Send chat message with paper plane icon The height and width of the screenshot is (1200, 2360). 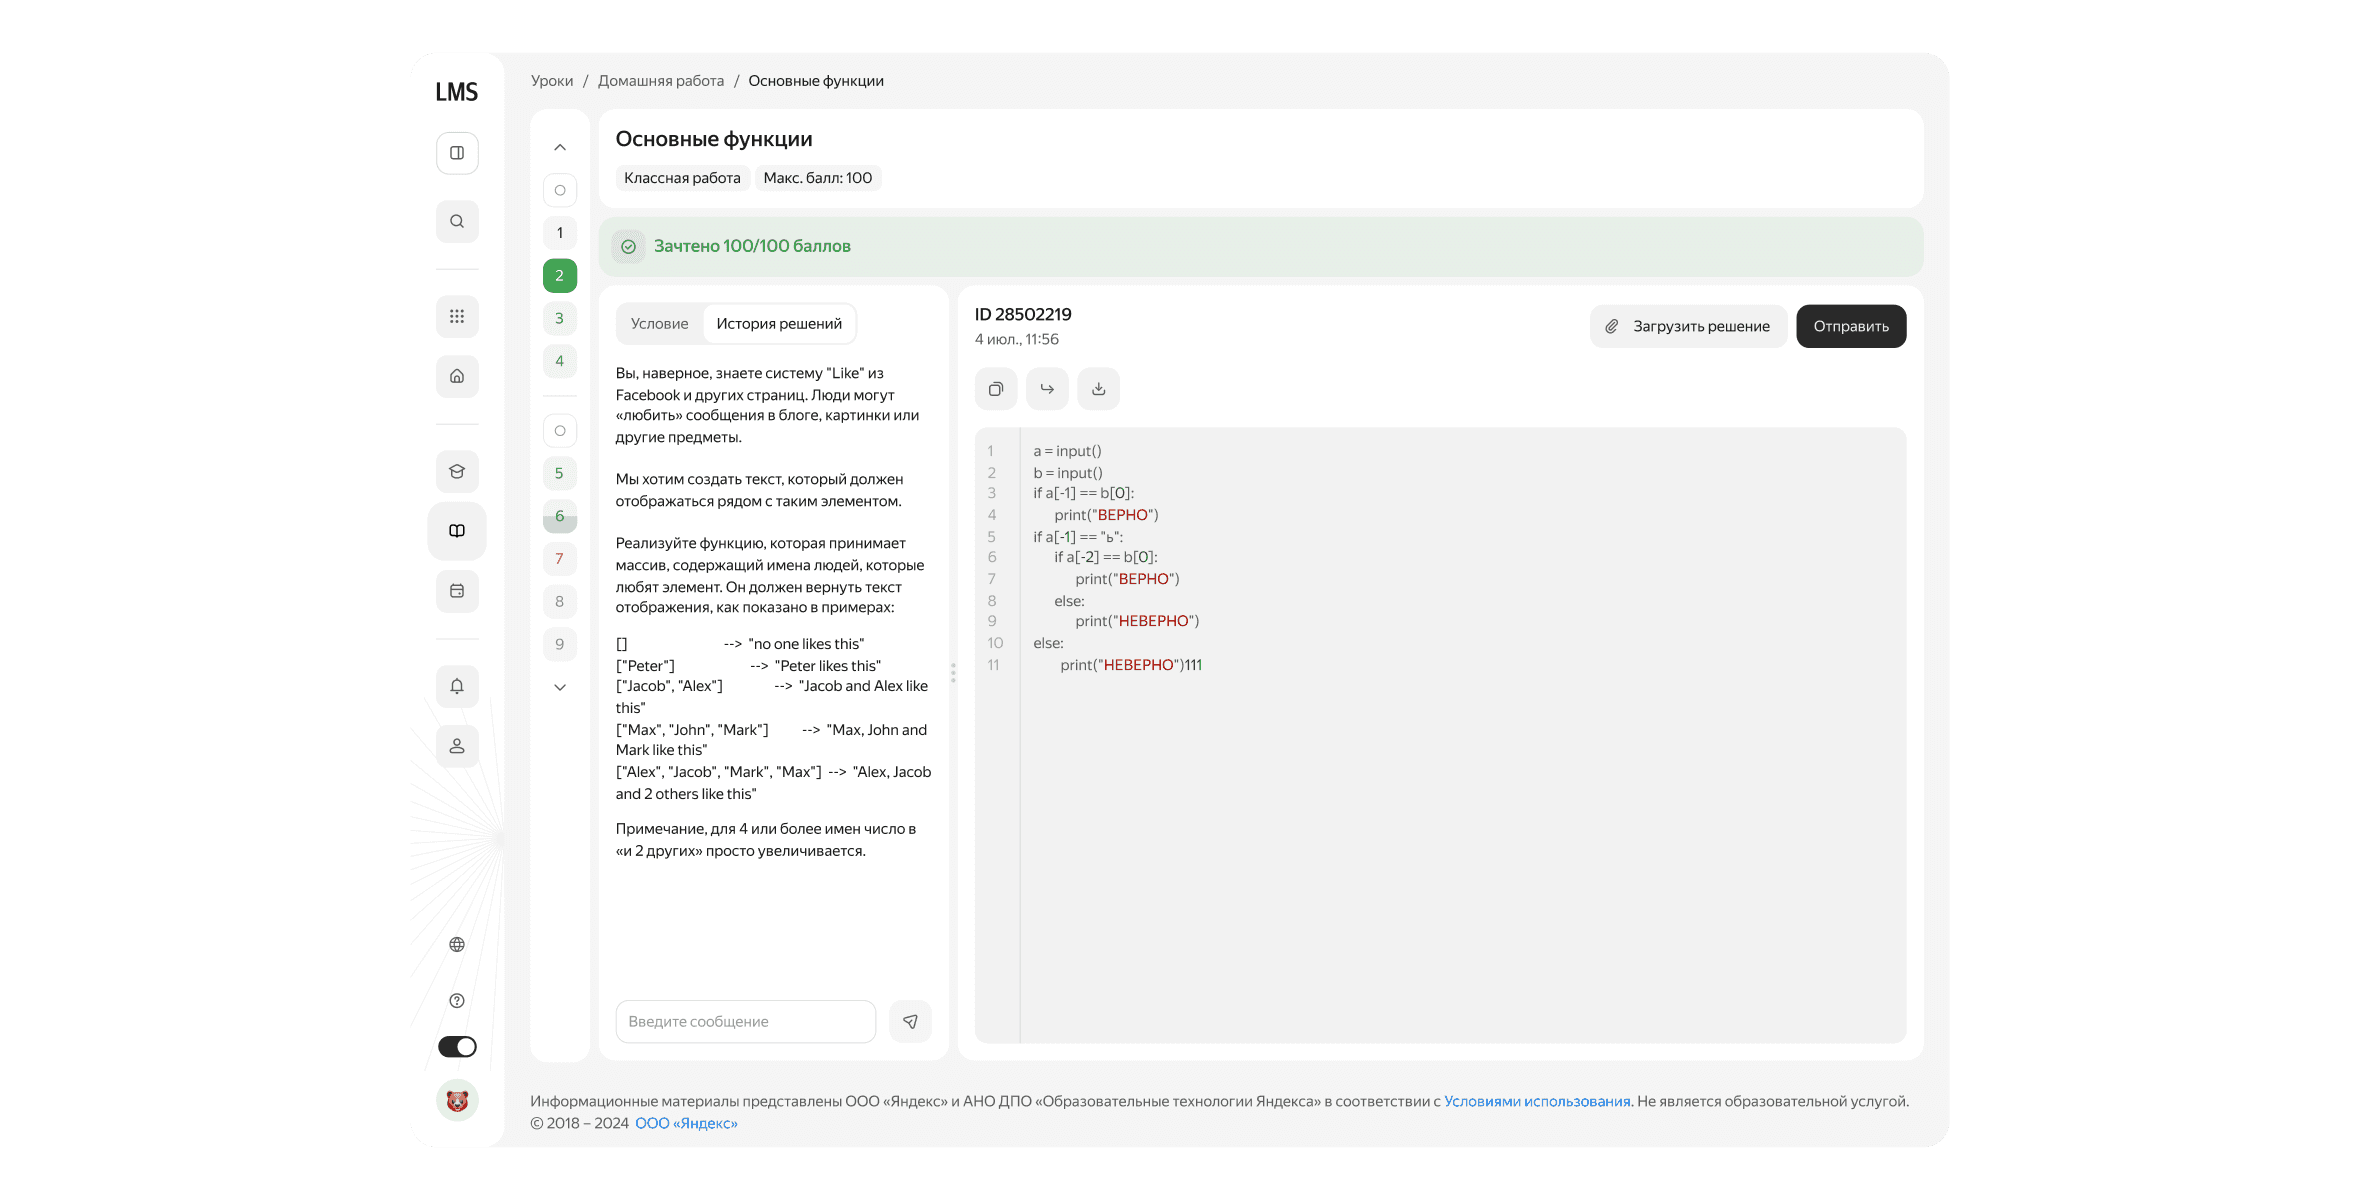point(910,1022)
